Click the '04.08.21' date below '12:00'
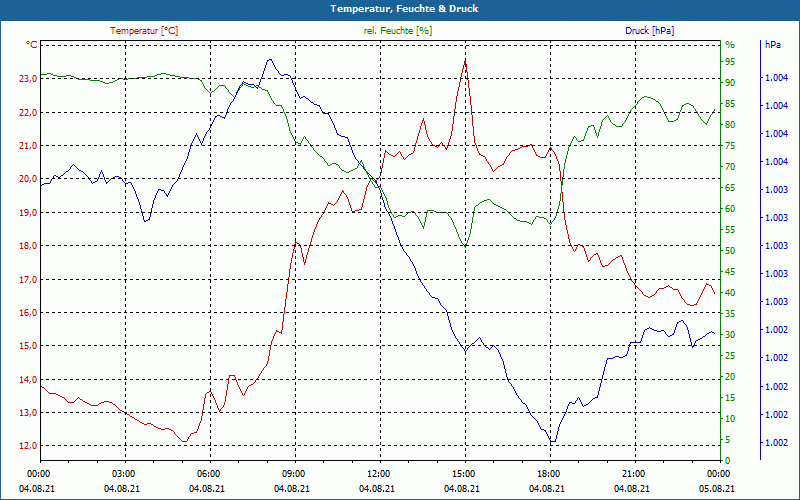The height and width of the screenshot is (500, 800). [x=377, y=489]
